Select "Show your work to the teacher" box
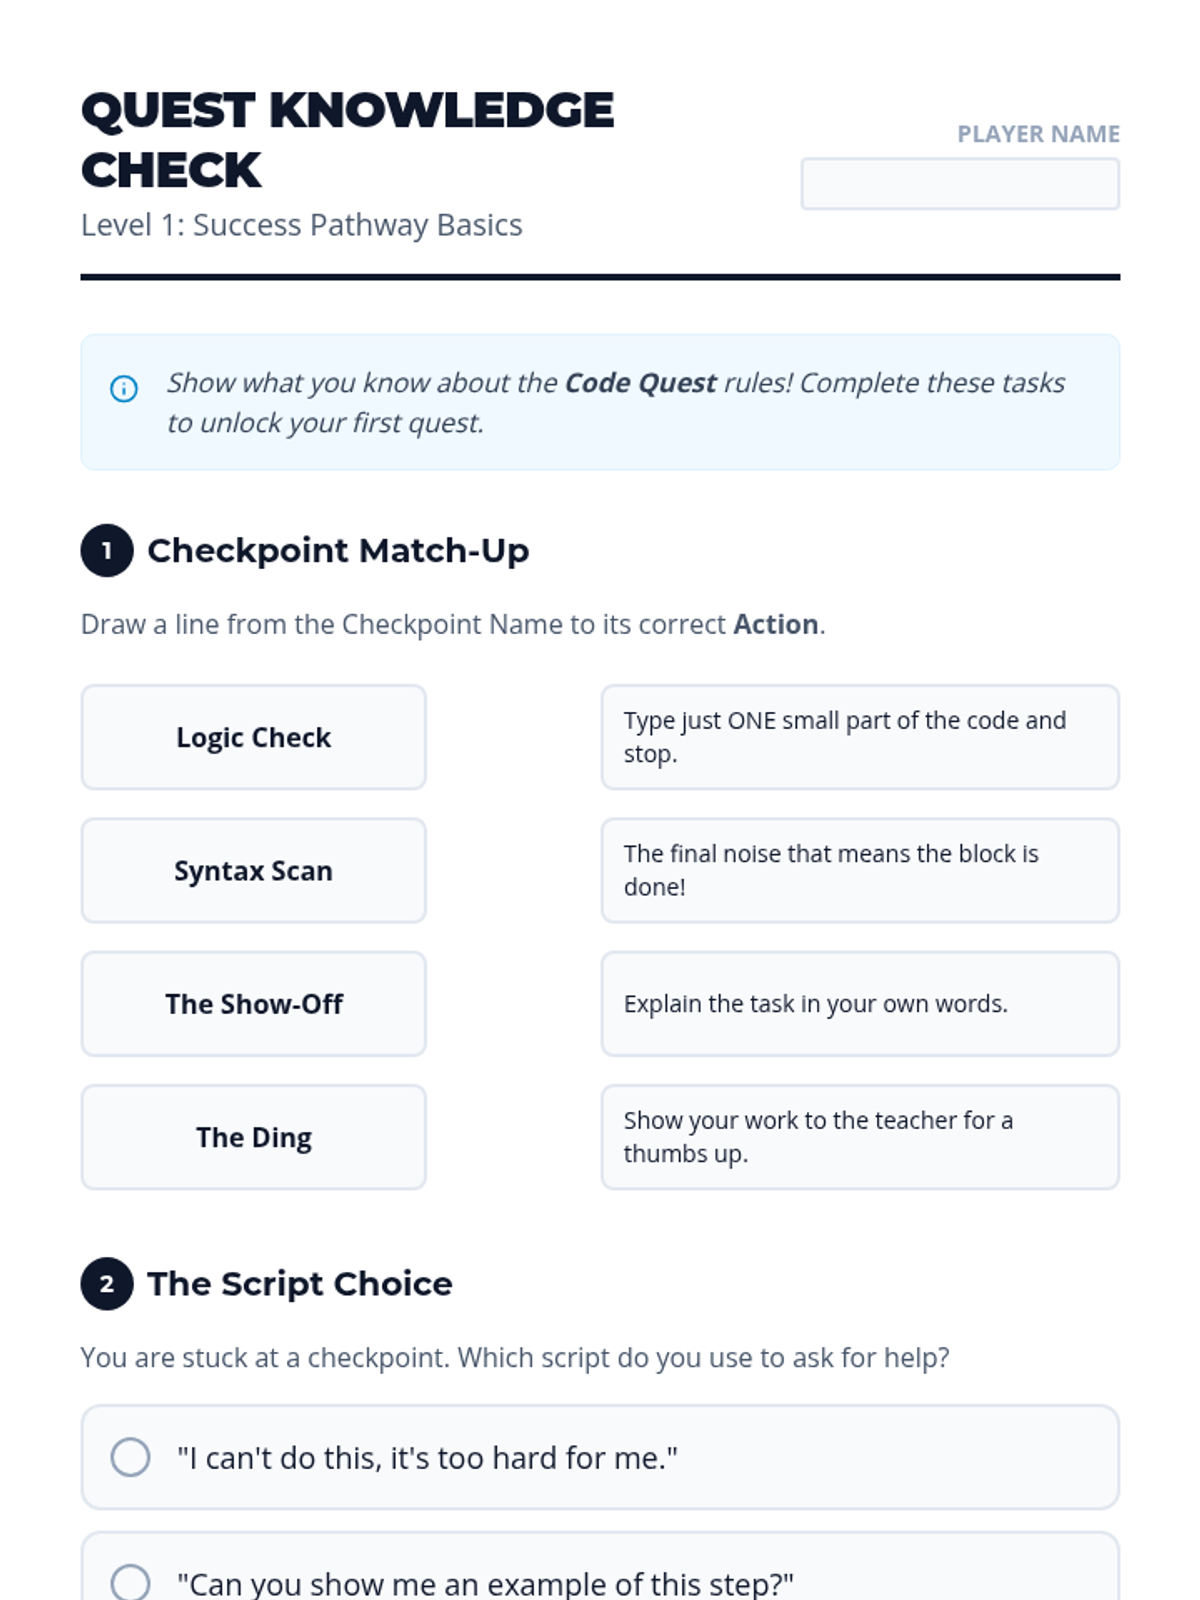The image size is (1200, 1600). (859, 1137)
